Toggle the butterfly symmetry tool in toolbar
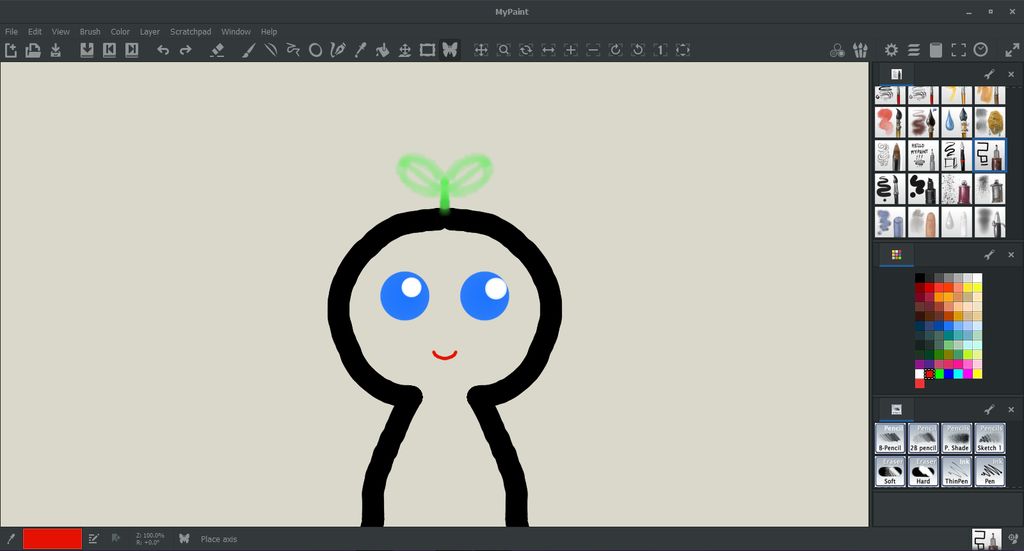Image resolution: width=1024 pixels, height=551 pixels. [x=449, y=50]
